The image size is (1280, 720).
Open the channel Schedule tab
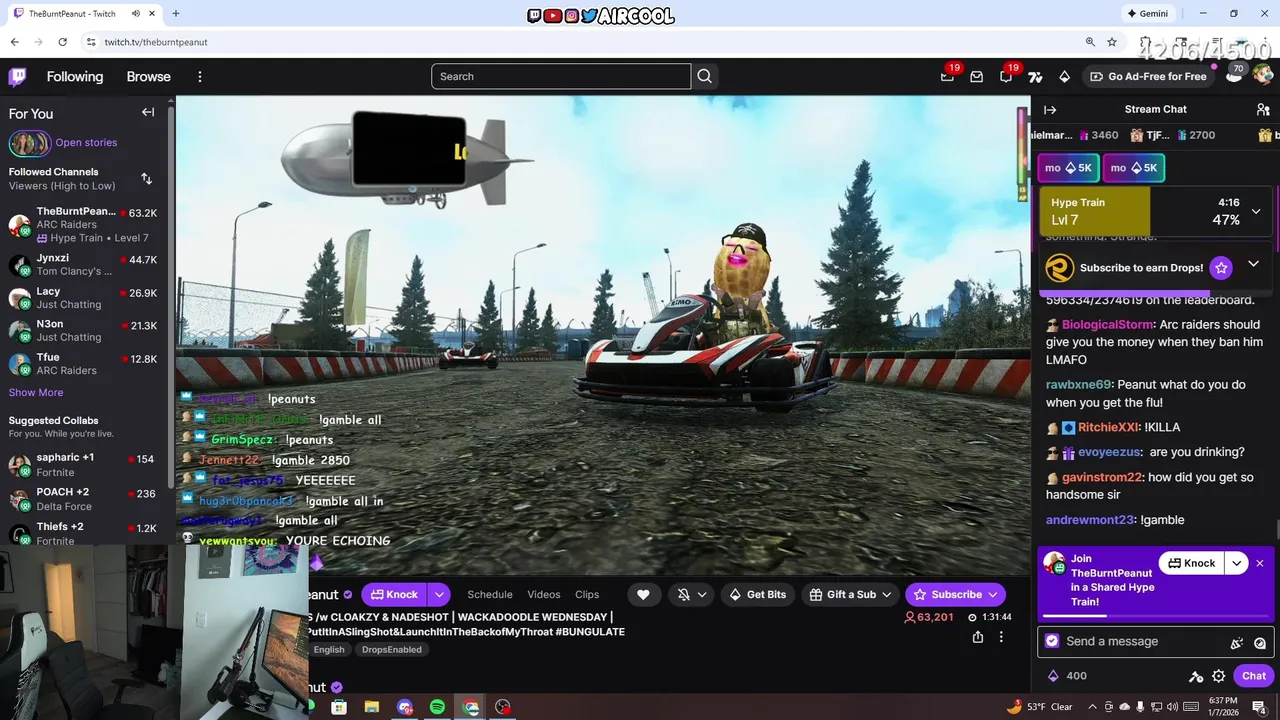tap(490, 594)
